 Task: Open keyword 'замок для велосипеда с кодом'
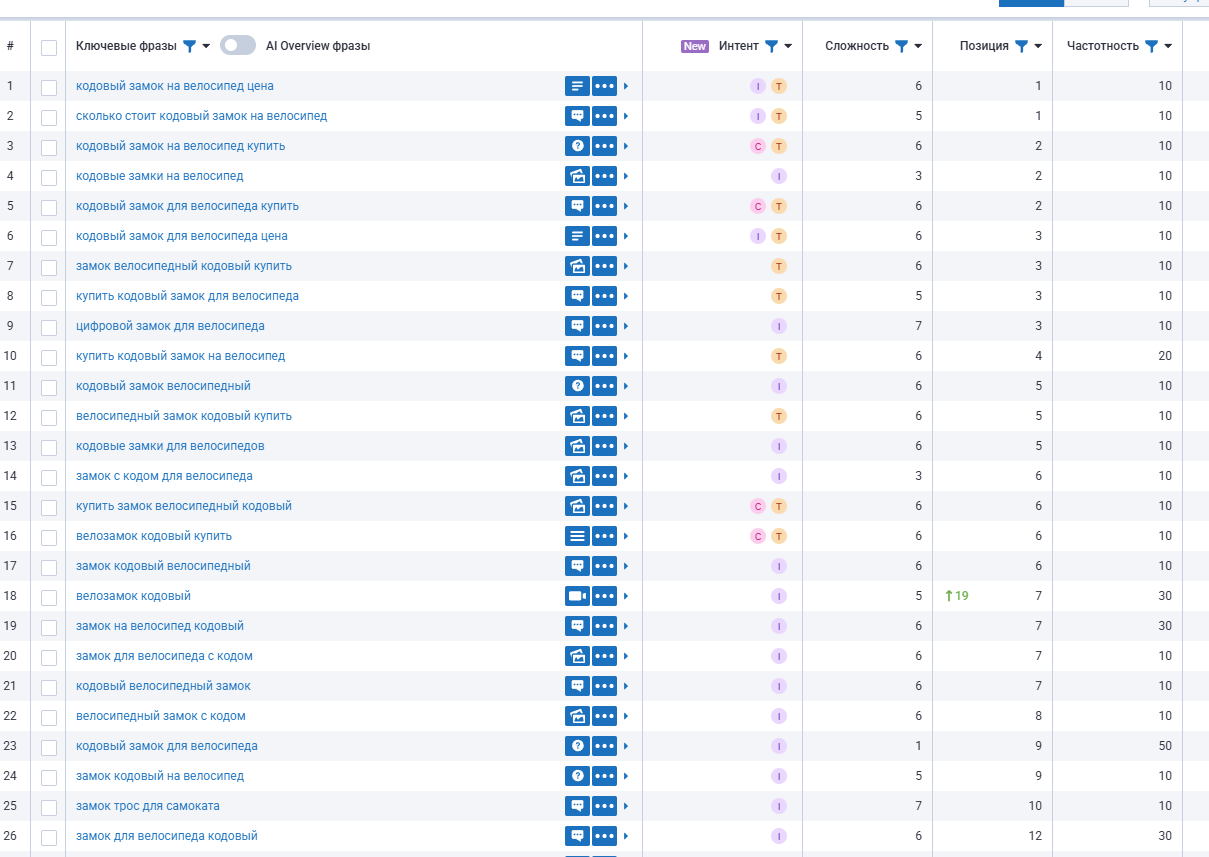point(164,656)
